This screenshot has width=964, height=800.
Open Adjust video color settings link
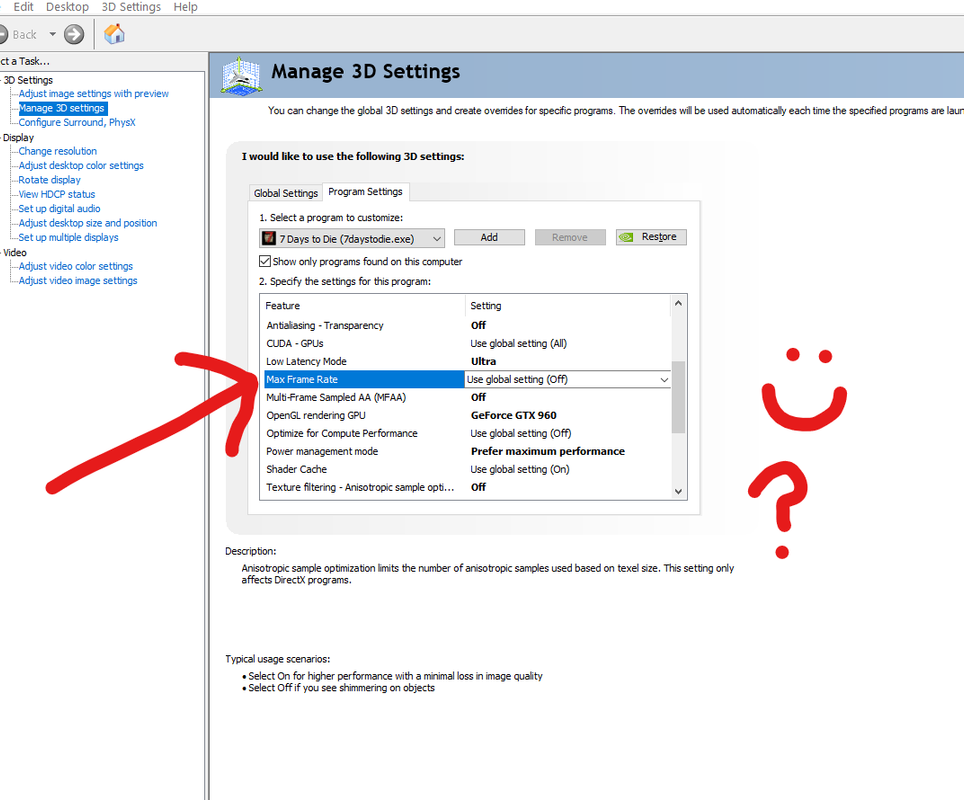click(x=76, y=266)
